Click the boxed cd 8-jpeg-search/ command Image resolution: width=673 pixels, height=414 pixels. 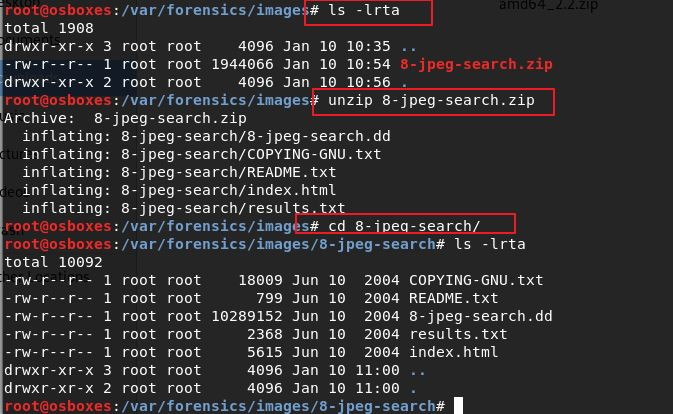point(405,226)
